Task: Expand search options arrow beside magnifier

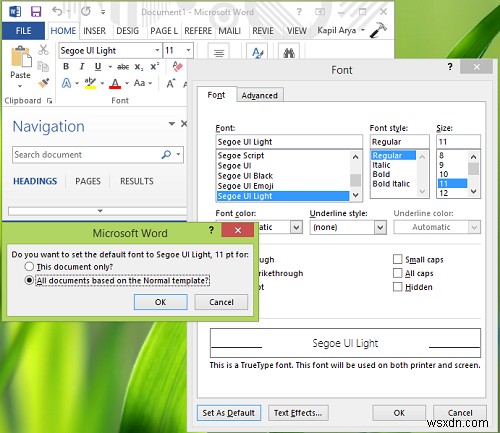Action: (179, 154)
